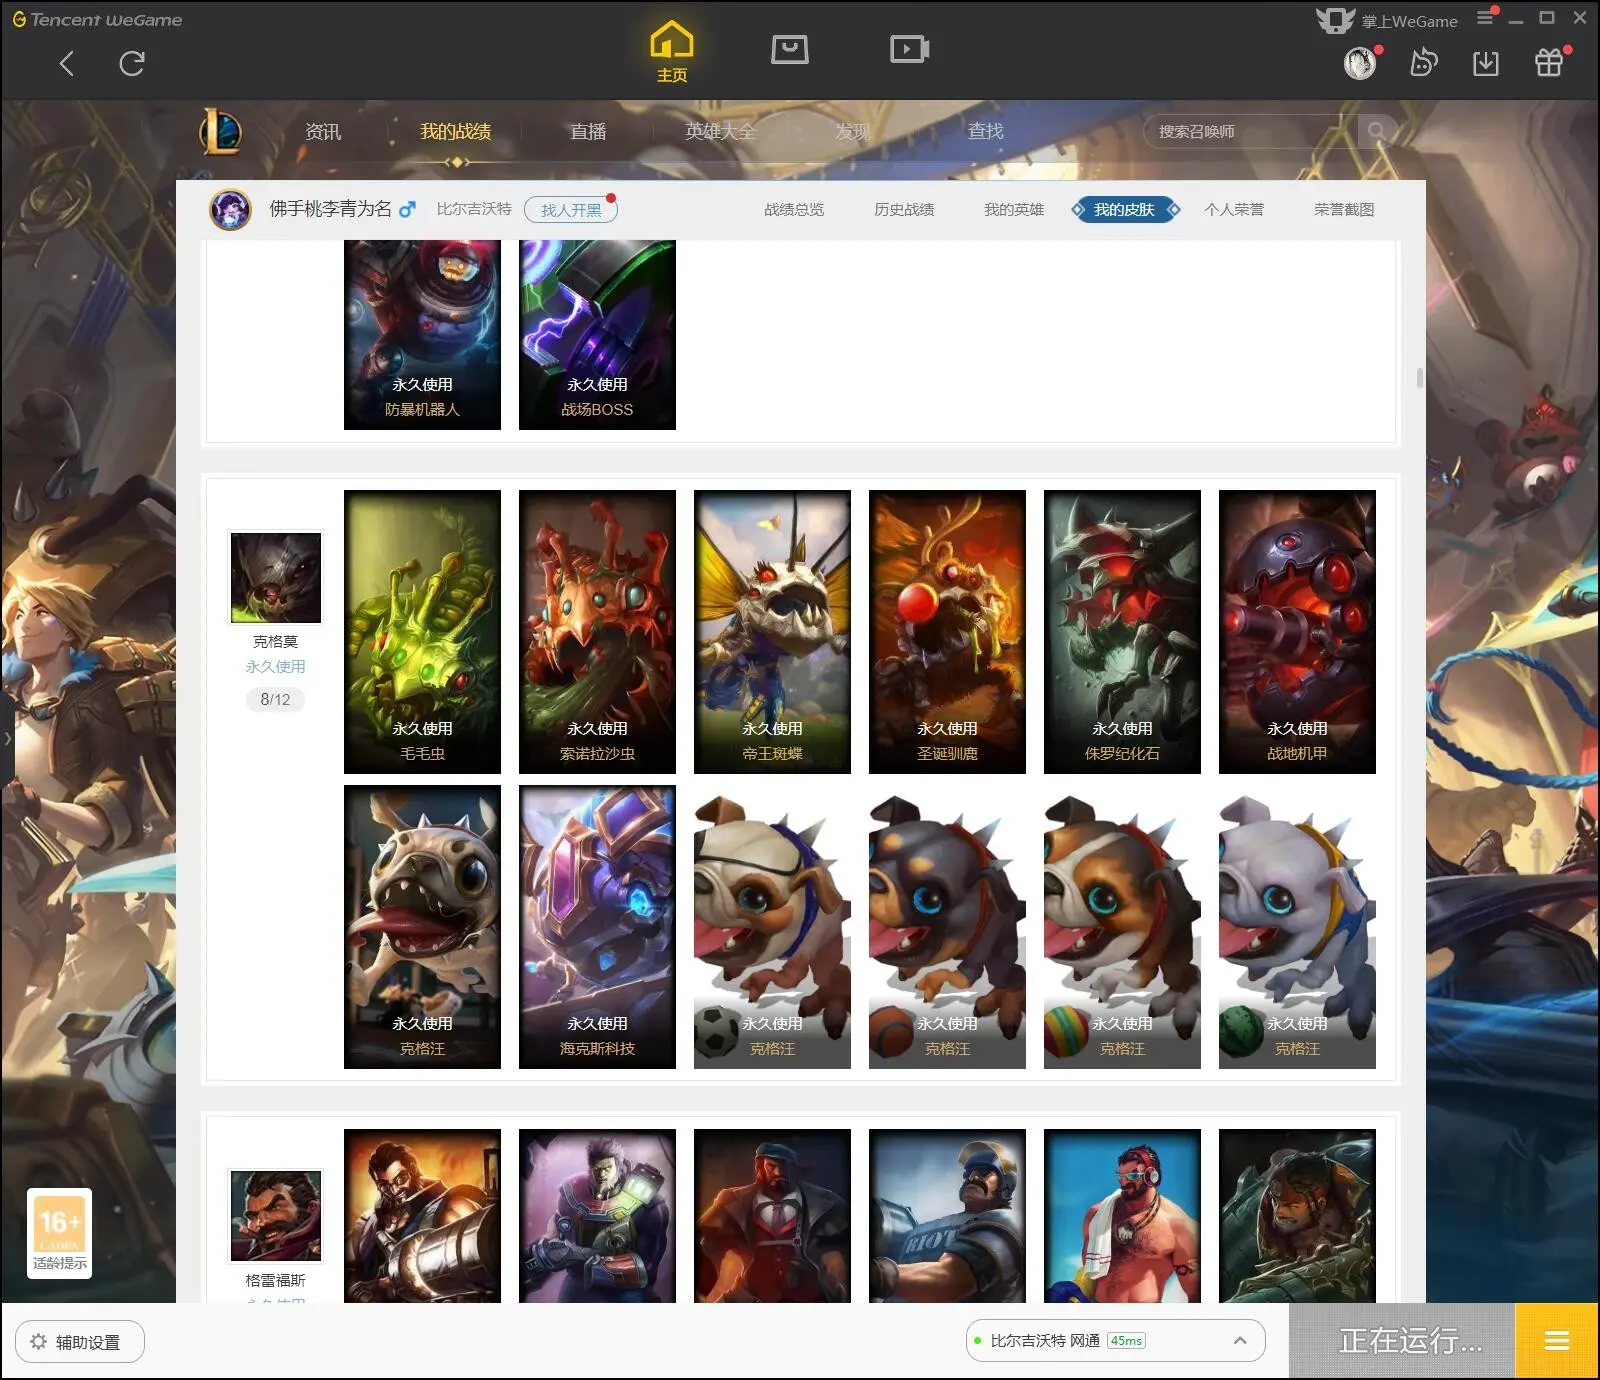
Task: Open the 防暴机器人 skin card
Action: pos(422,335)
